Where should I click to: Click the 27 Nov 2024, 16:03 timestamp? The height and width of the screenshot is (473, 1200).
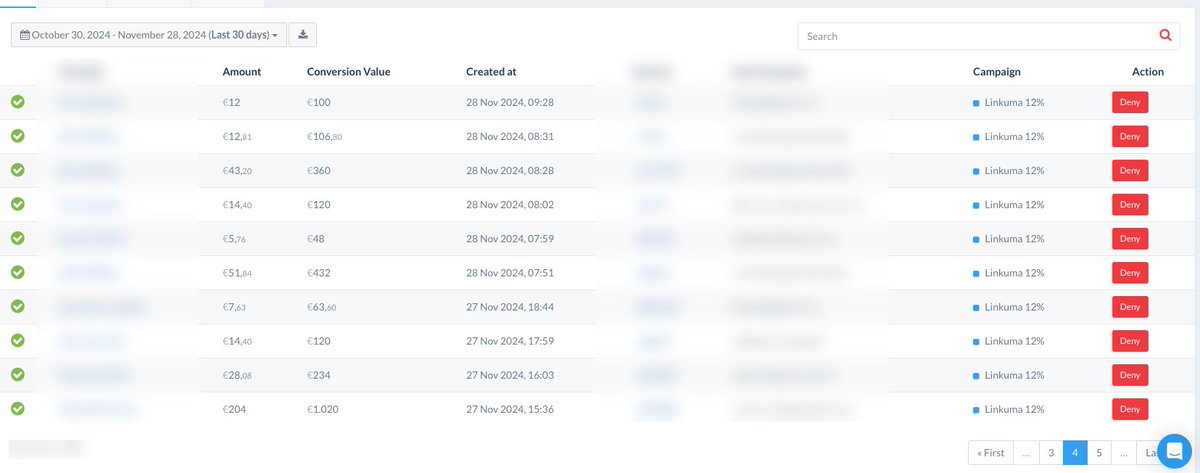click(510, 374)
